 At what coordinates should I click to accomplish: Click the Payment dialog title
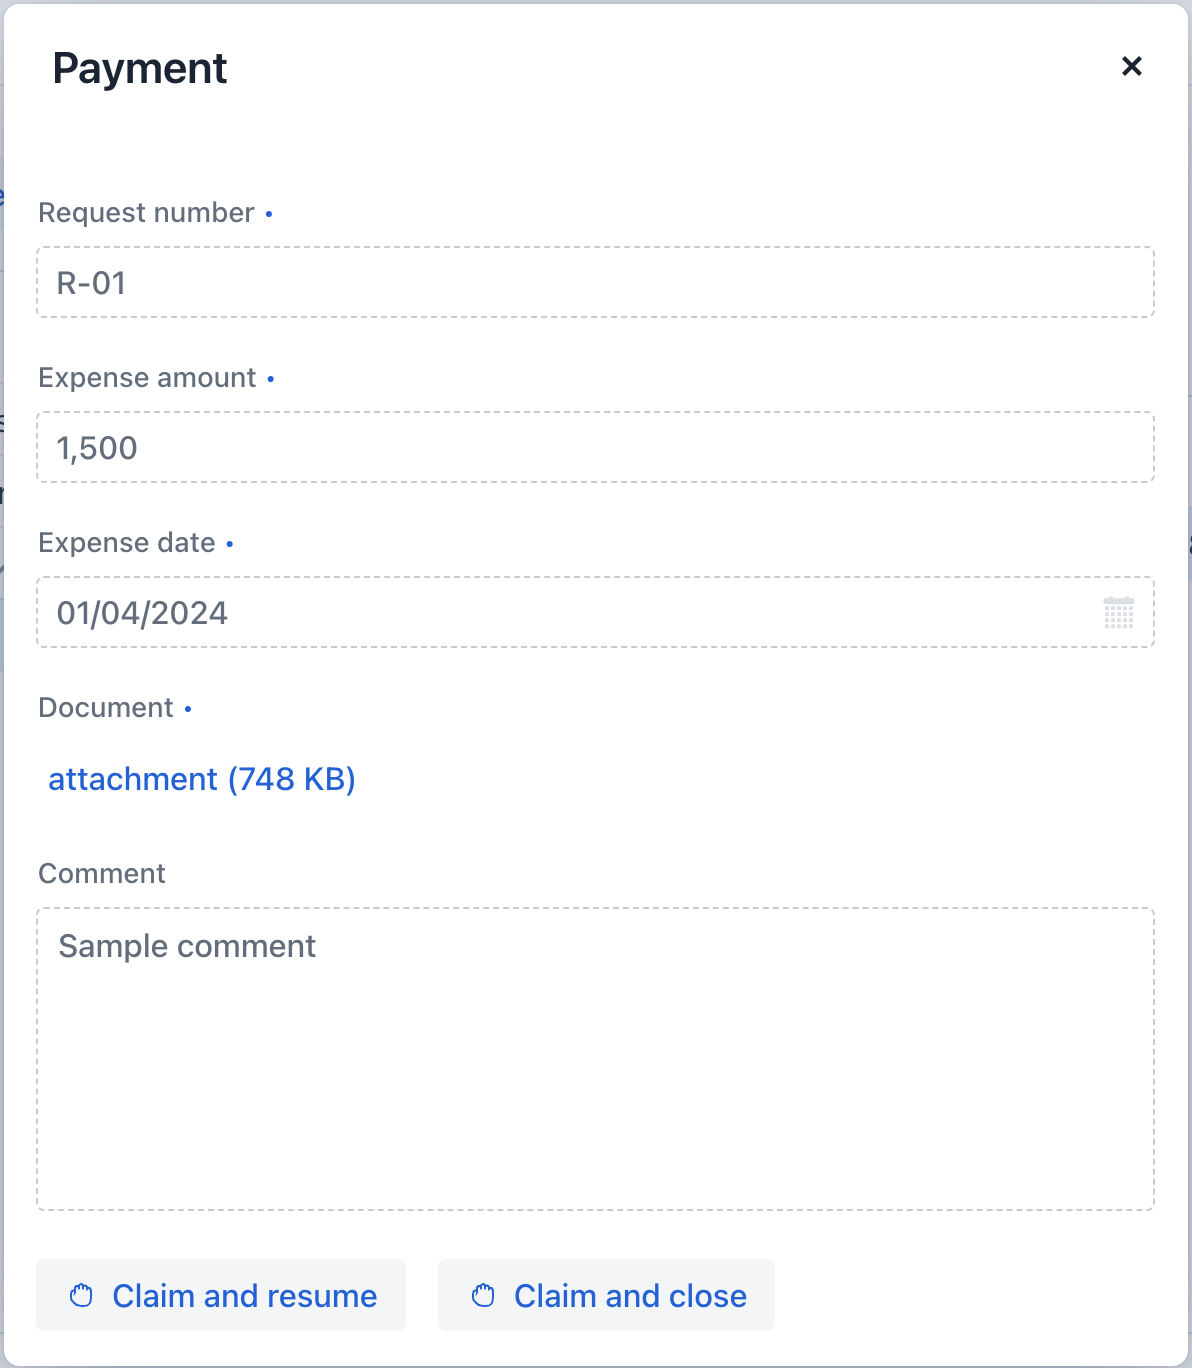pos(140,68)
